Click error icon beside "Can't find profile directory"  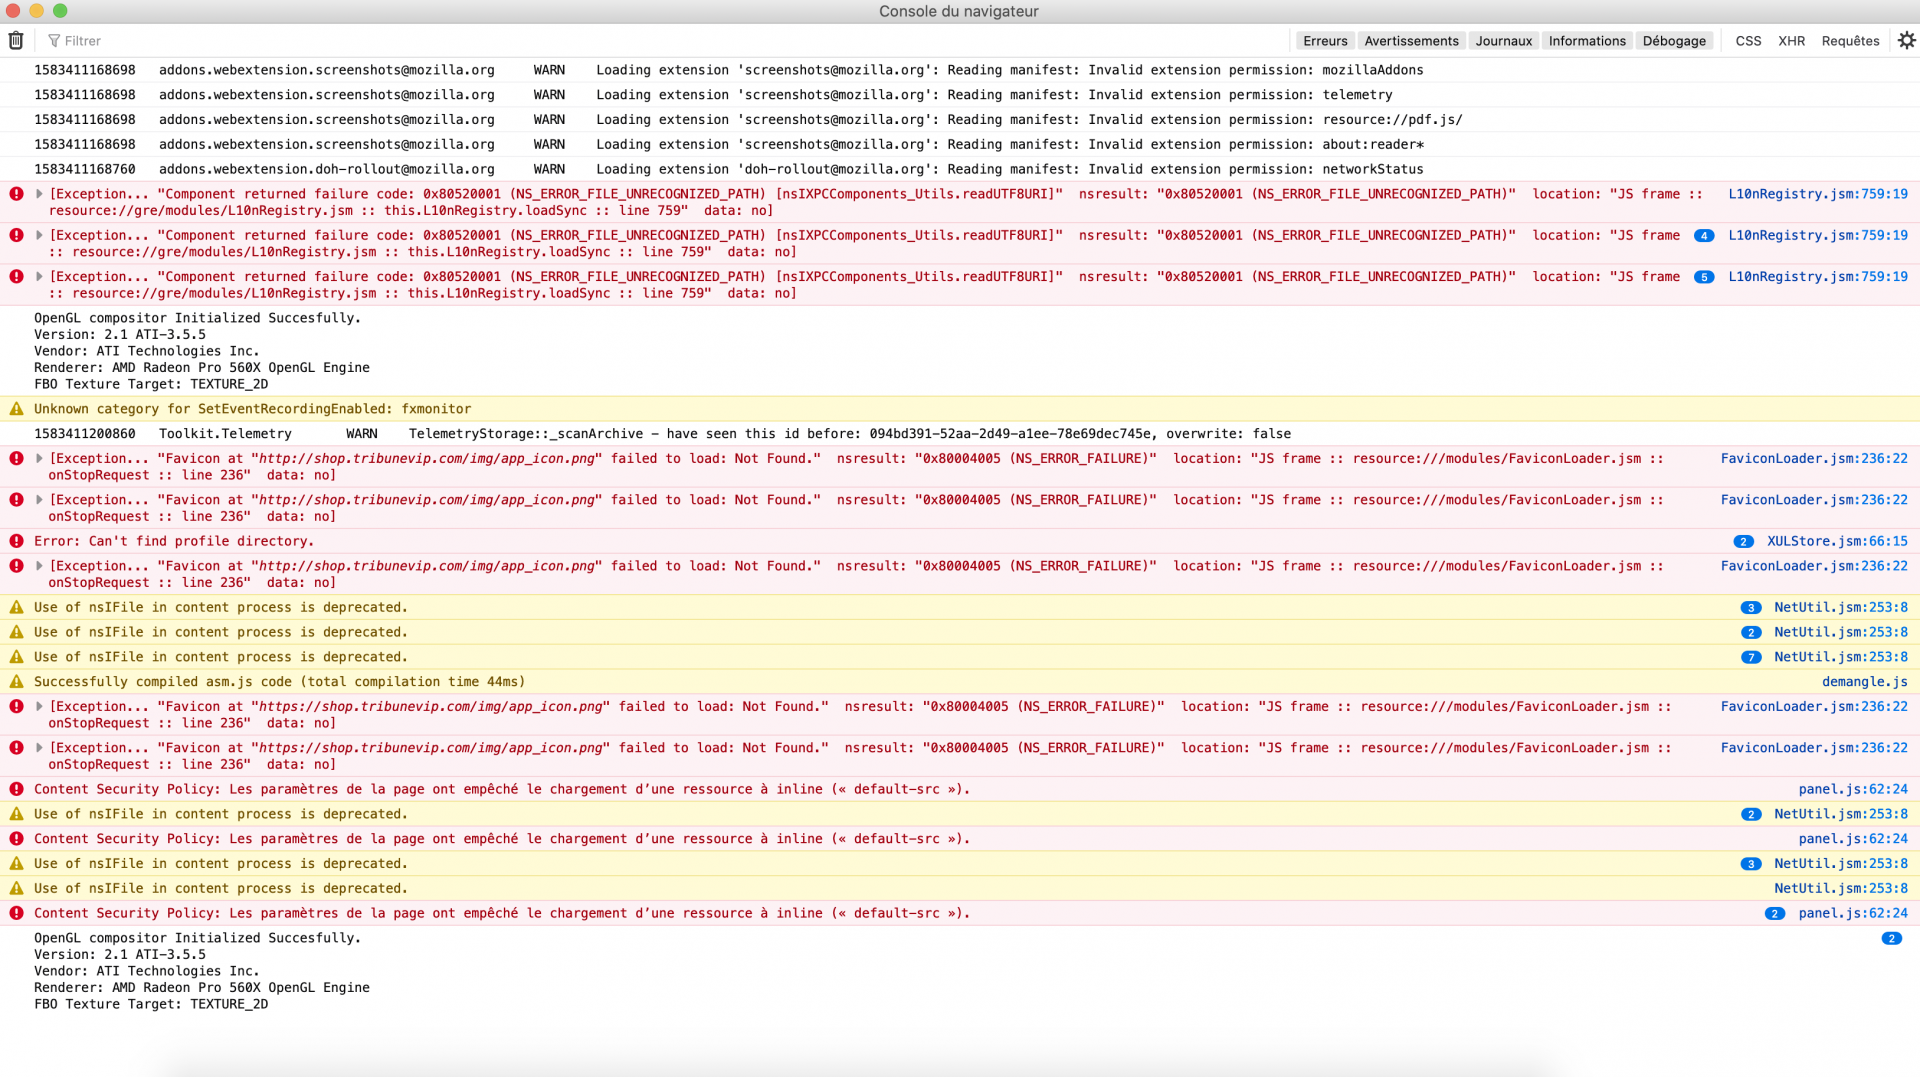point(16,541)
